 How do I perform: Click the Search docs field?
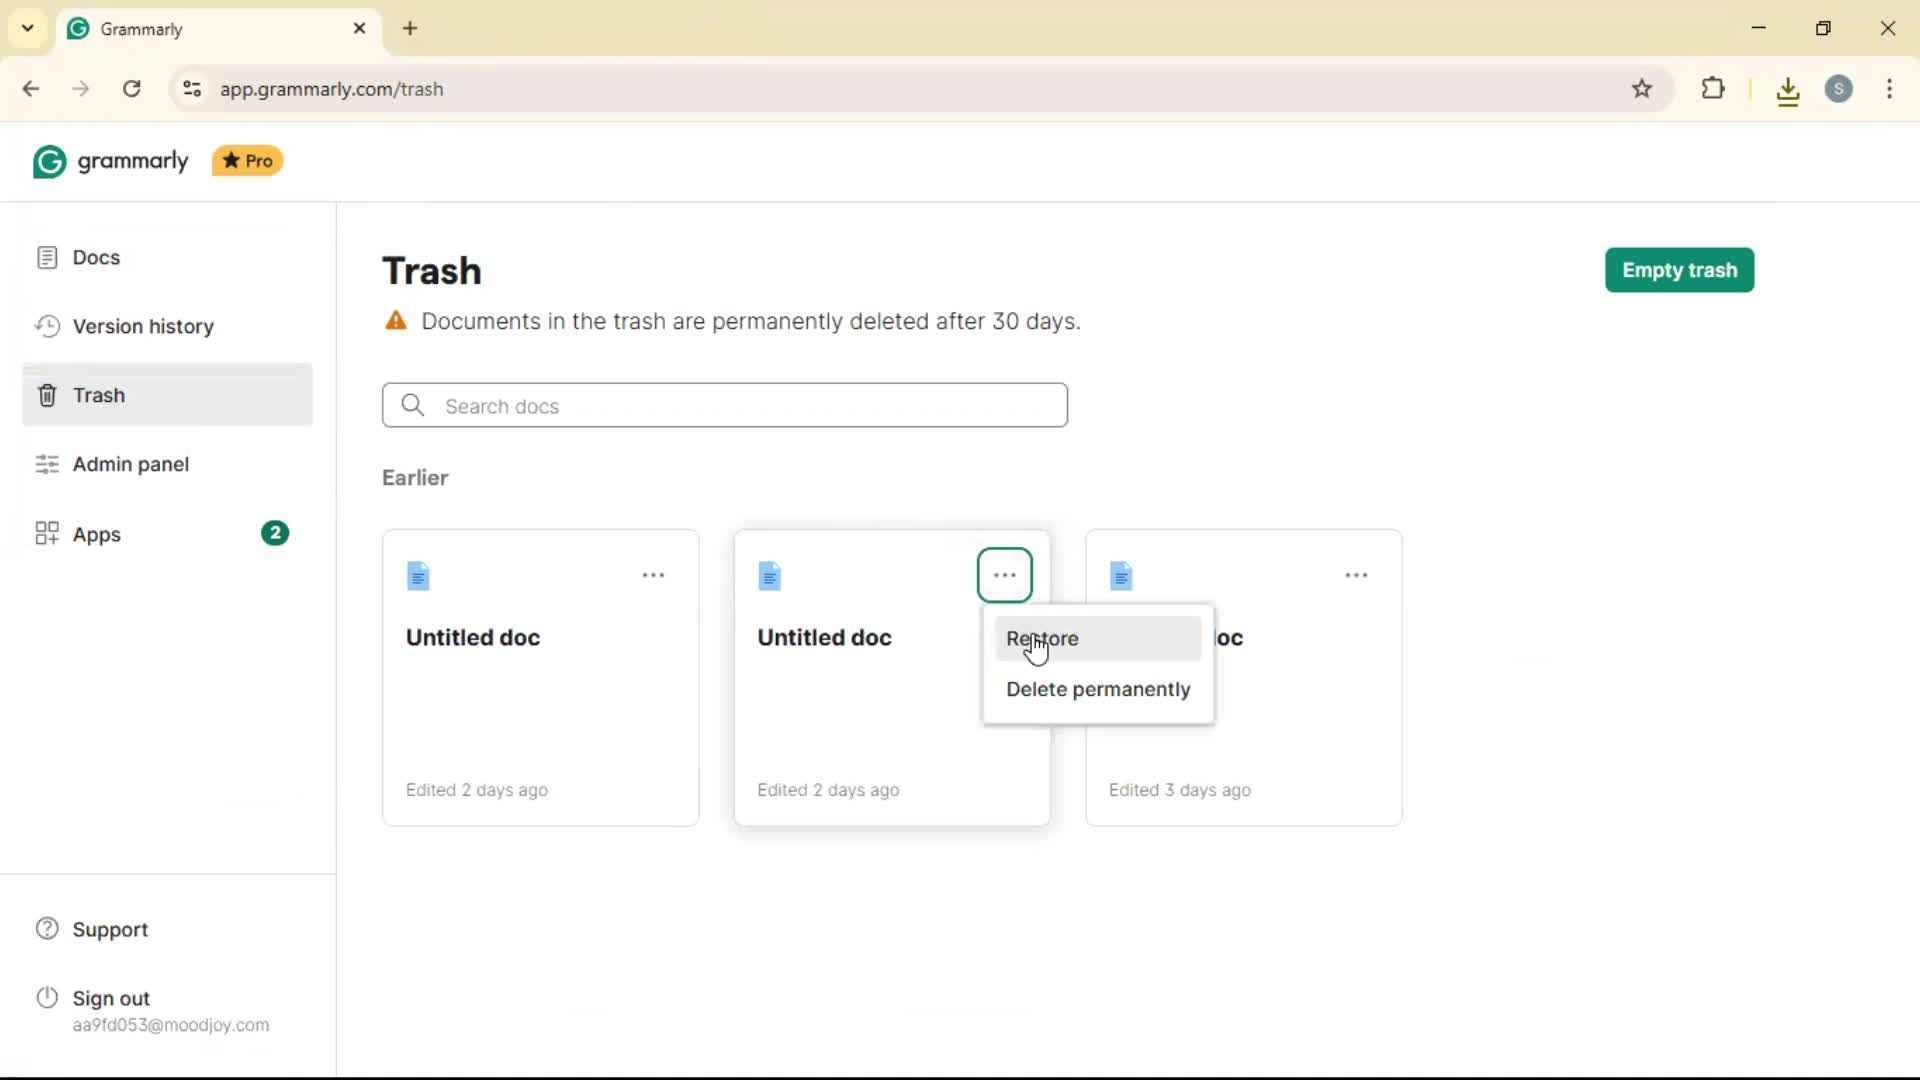pyautogui.click(x=725, y=406)
